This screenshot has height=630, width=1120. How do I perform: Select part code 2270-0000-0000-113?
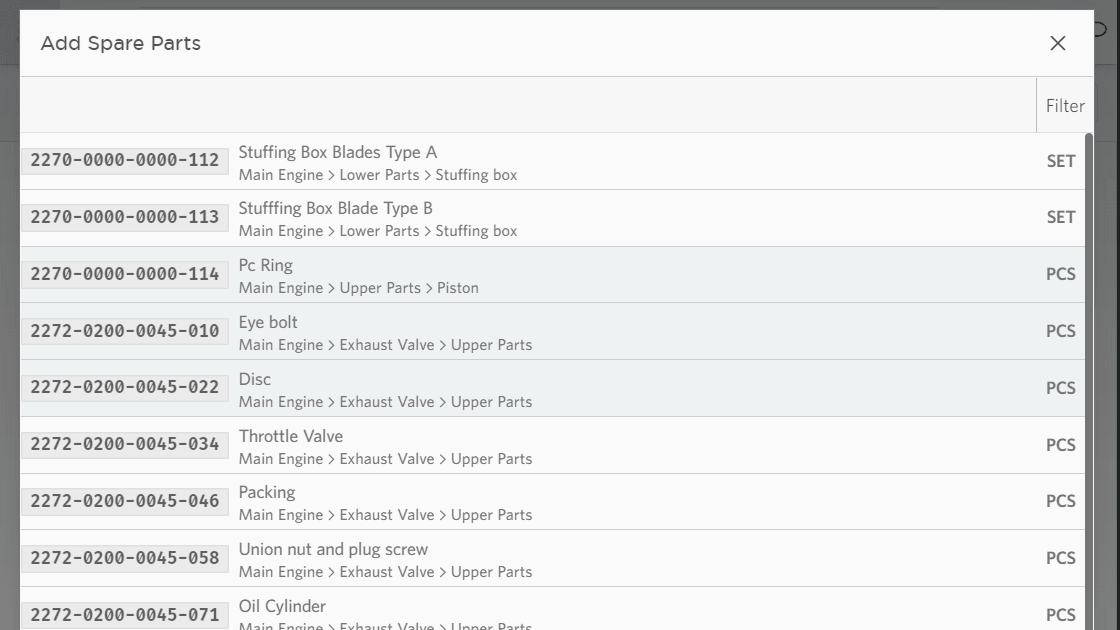[x=124, y=217]
